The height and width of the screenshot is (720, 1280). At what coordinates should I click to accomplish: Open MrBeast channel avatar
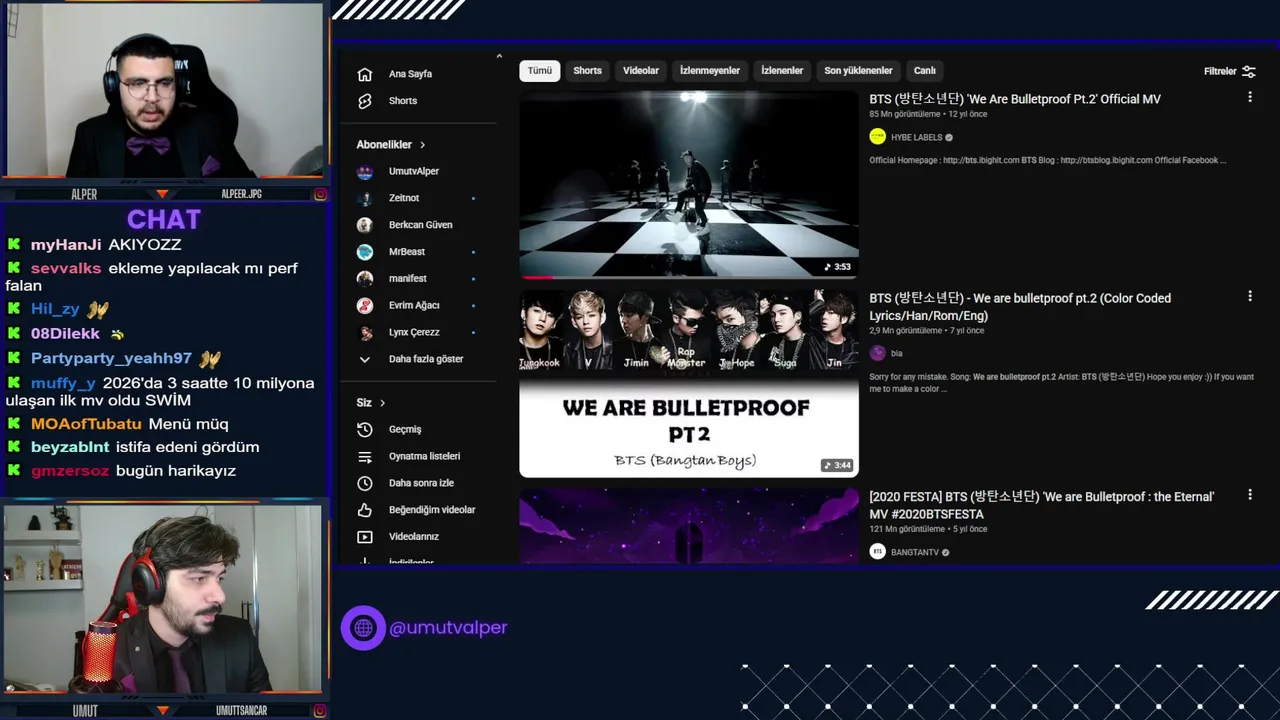tap(365, 252)
